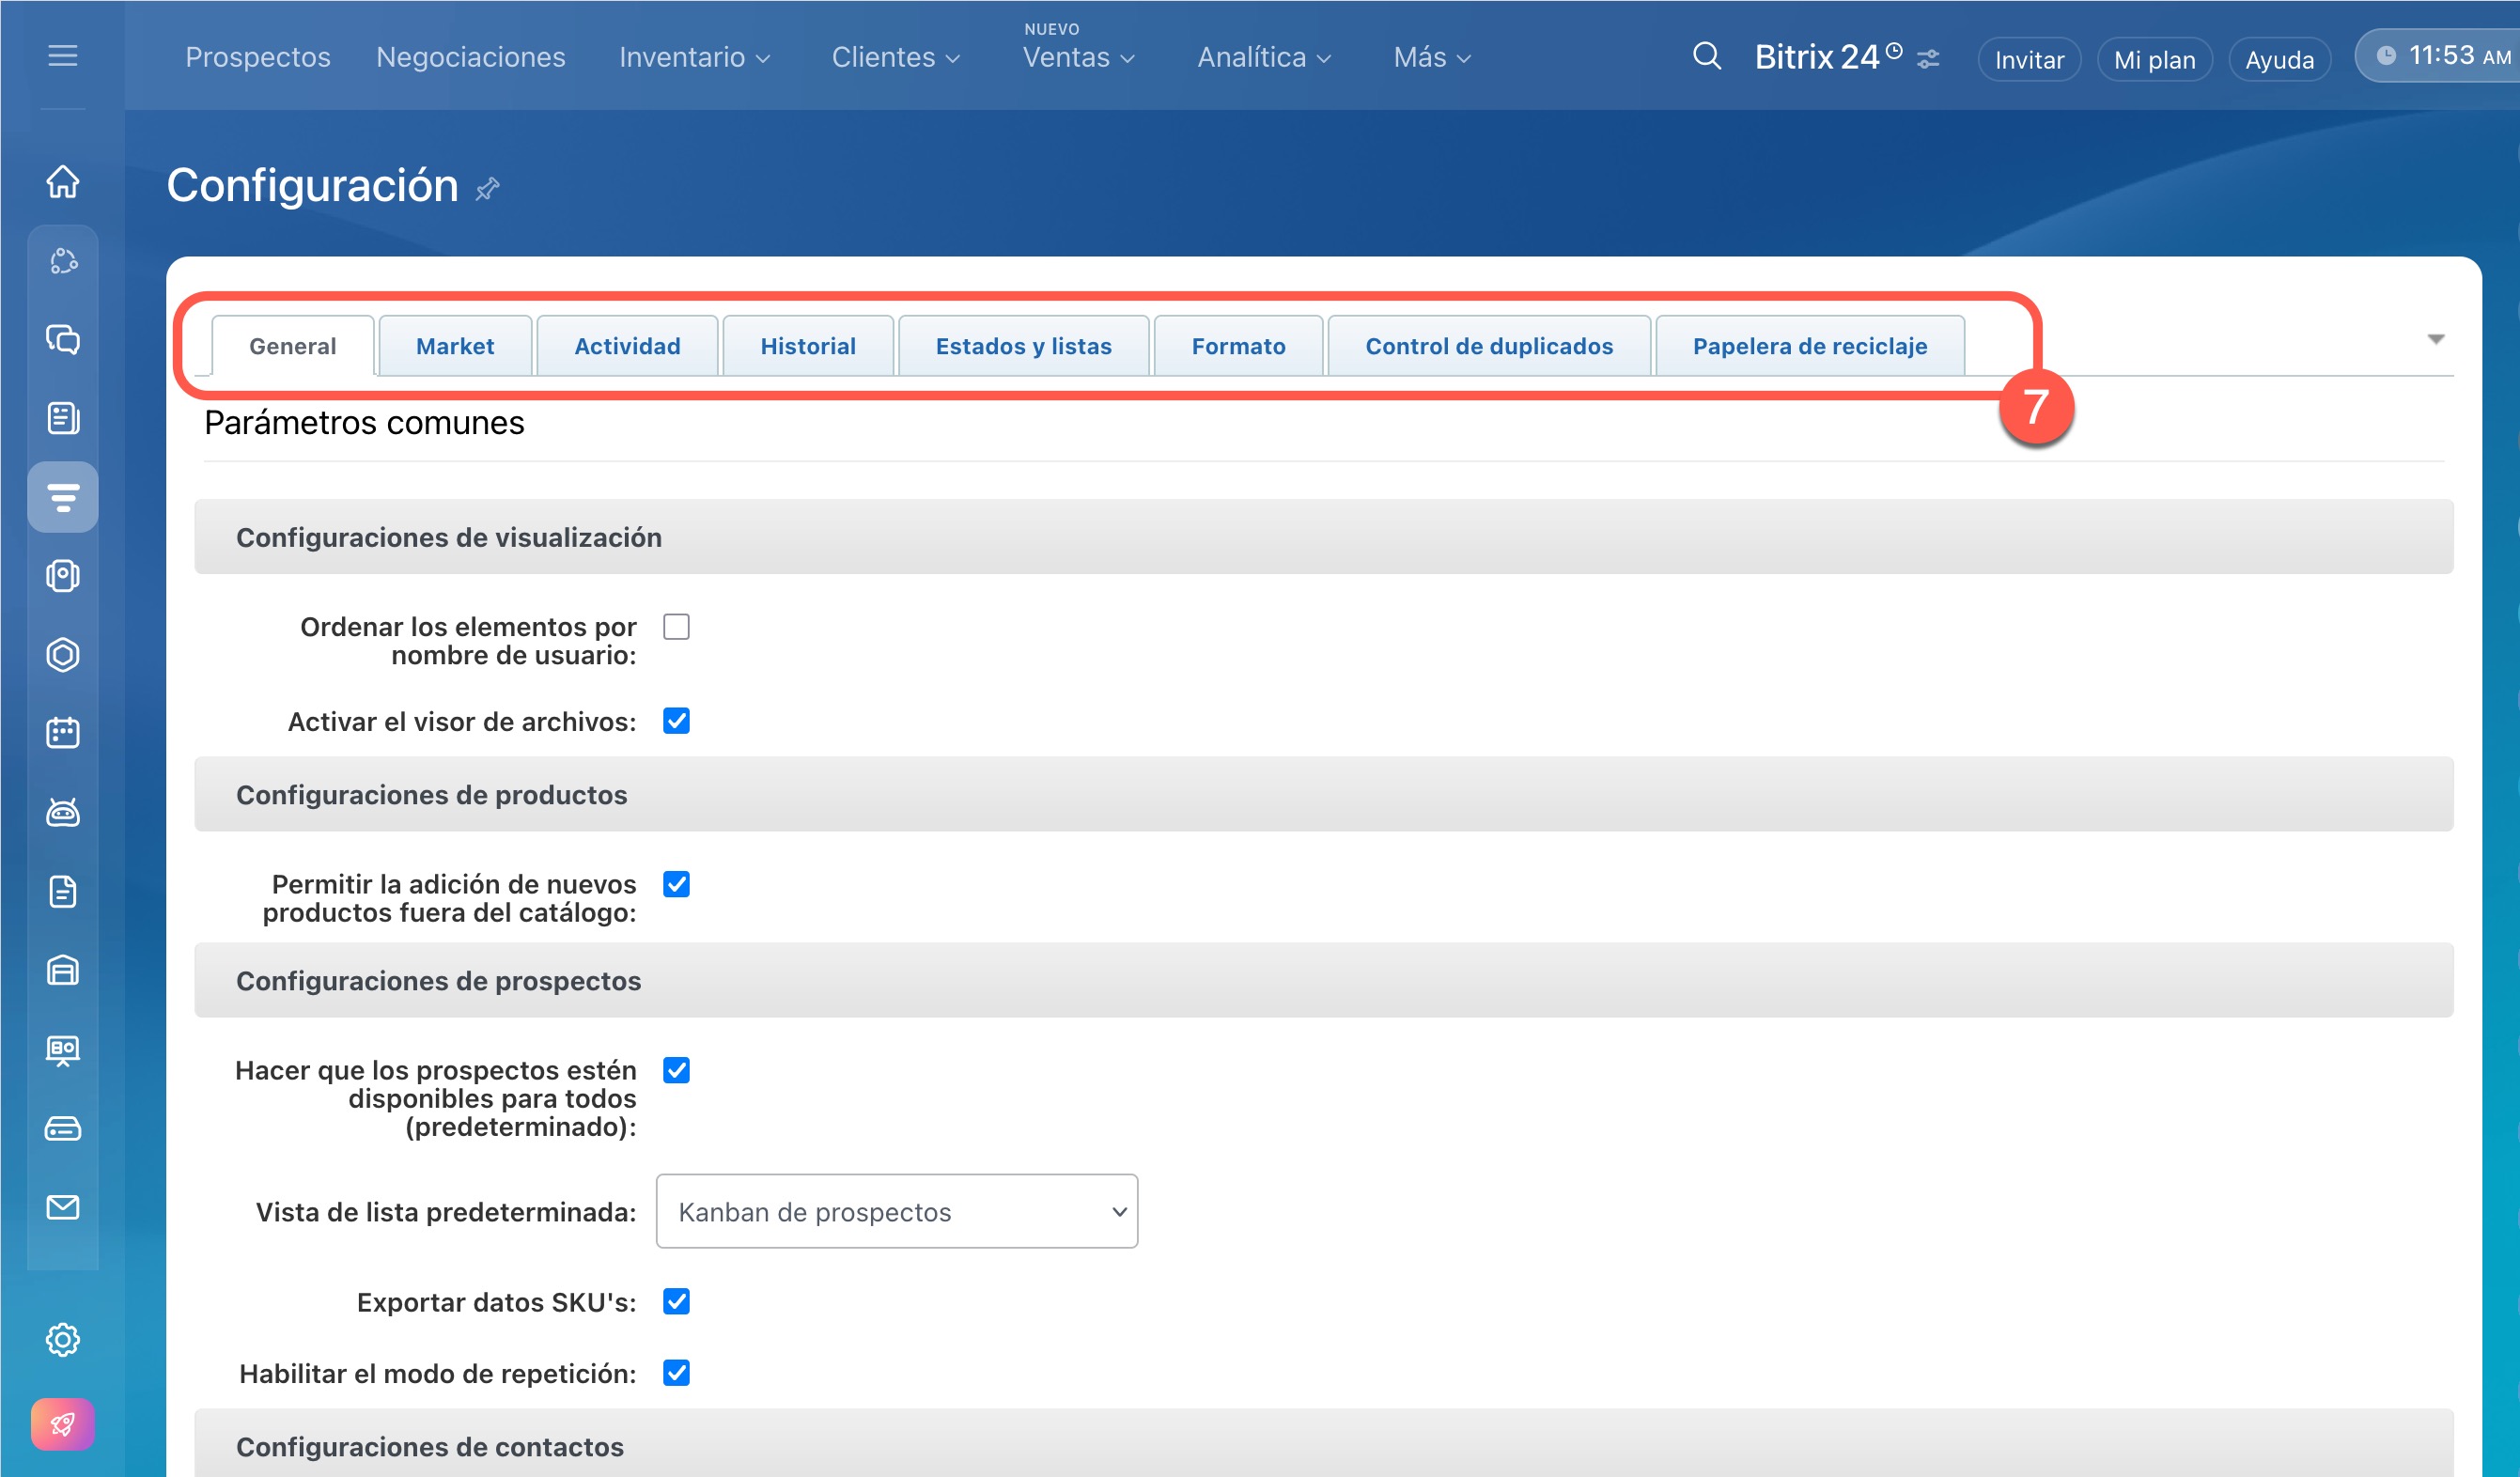Screen dimensions: 2520x1477
Task: Uncheck Activar el visor de archivos
Action: tap(676, 721)
